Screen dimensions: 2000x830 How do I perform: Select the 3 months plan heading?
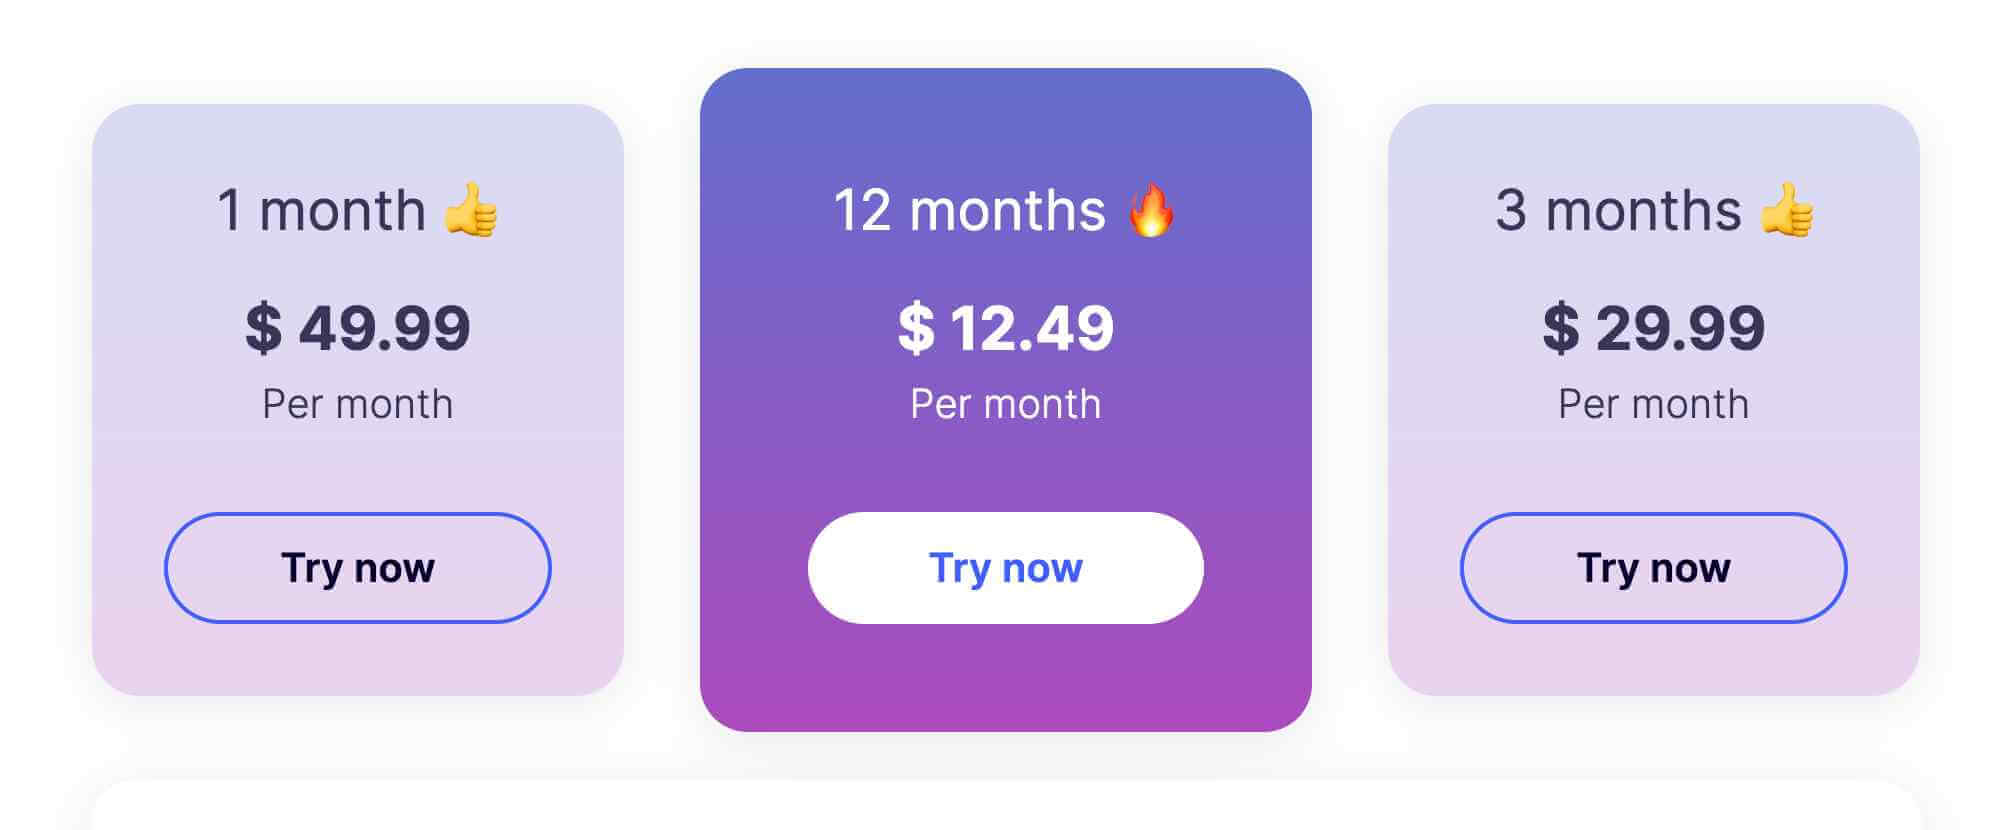tap(1654, 210)
